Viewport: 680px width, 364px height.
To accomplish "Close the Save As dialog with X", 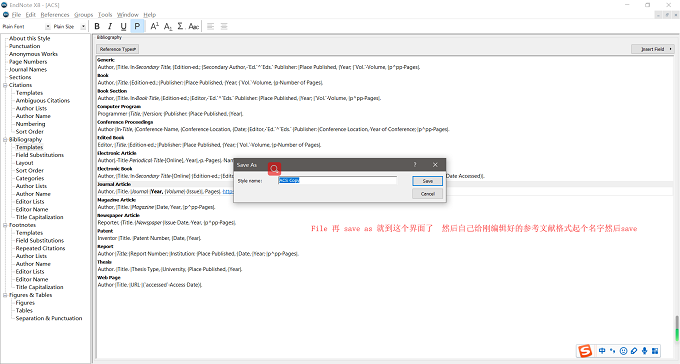I will [435, 164].
